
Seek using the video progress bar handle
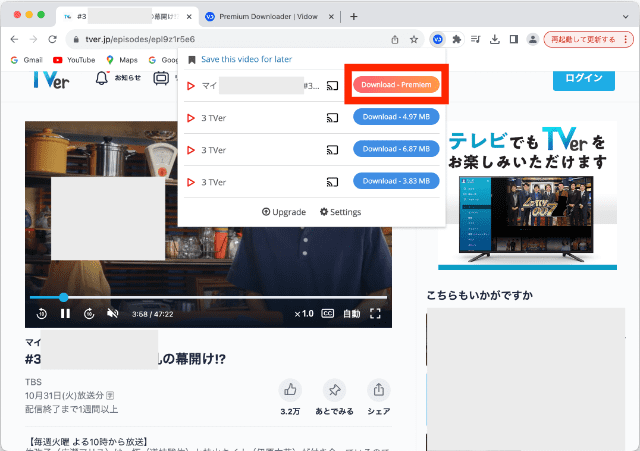tap(63, 297)
